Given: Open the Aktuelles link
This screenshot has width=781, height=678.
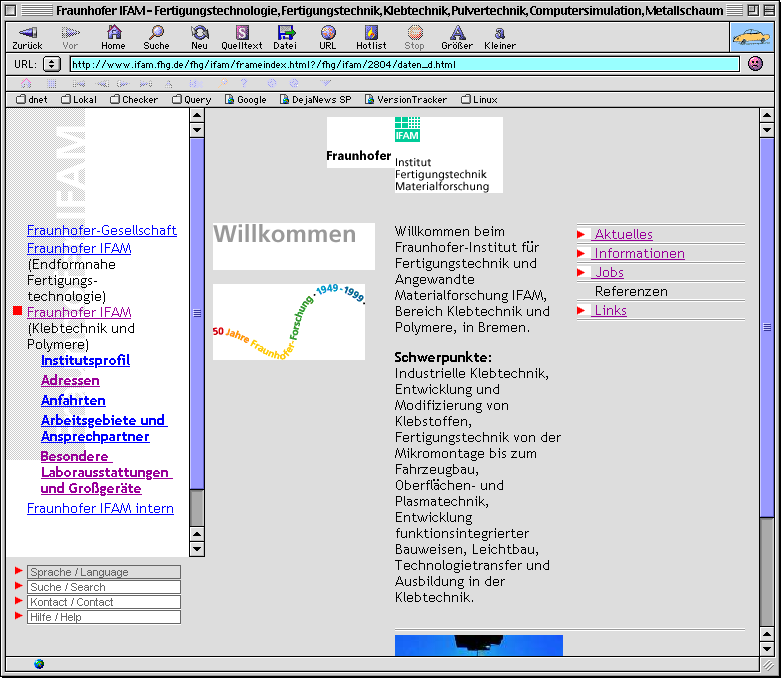Looking at the screenshot, I should tap(624, 234).
